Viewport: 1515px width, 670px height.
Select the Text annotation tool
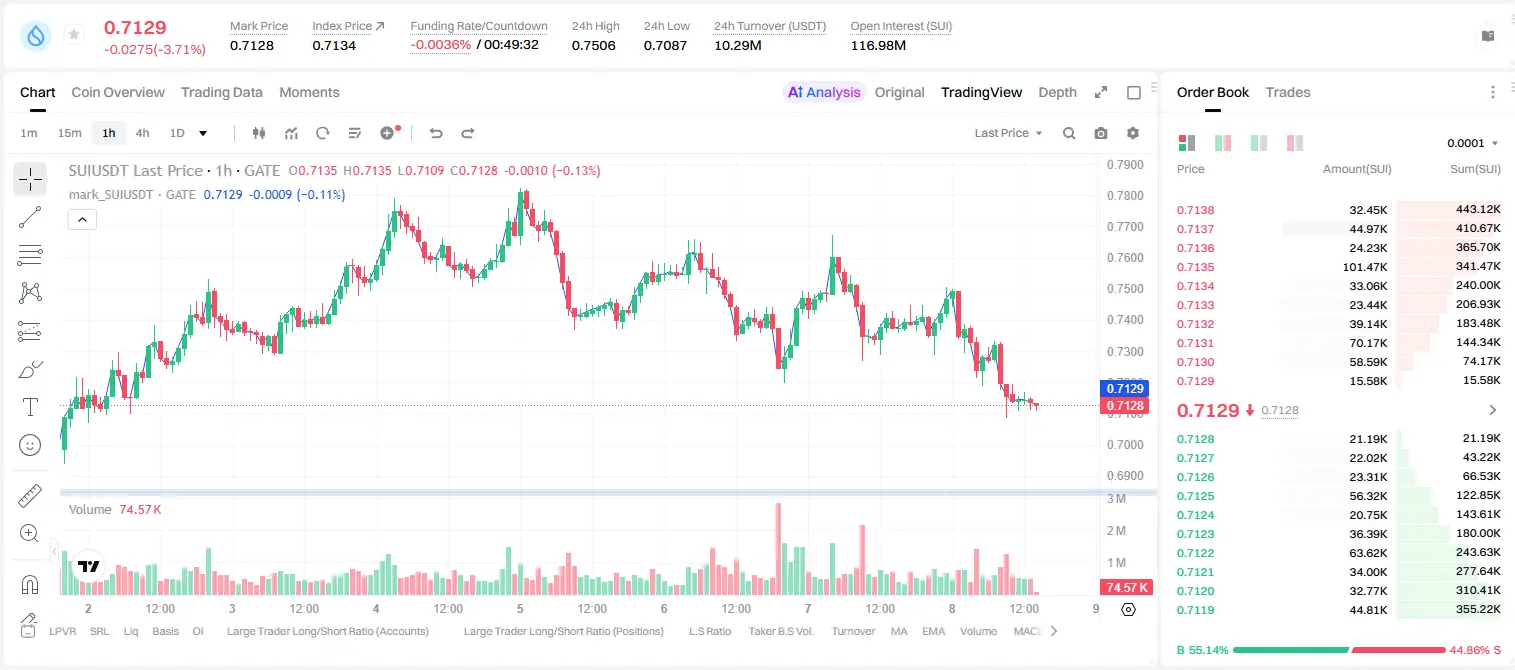[x=30, y=407]
